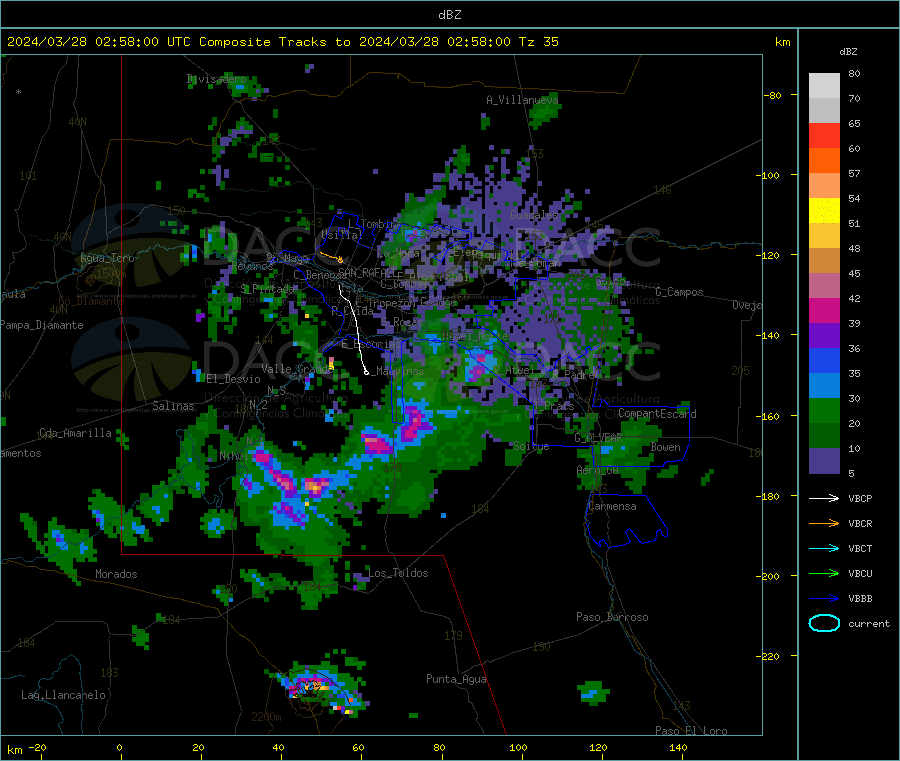Viewport: 900px width, 761px height.
Task: Click the Lag.Llancanelo place label
Action: click(64, 695)
